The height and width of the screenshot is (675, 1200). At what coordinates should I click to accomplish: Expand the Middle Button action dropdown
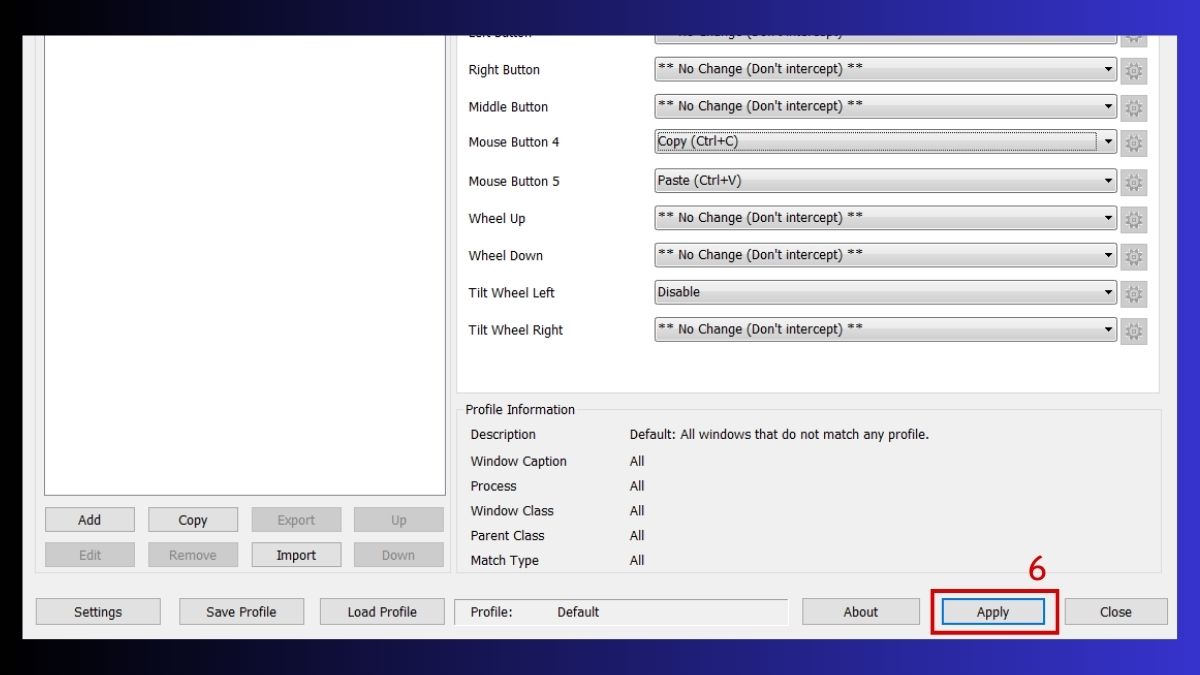point(886,107)
